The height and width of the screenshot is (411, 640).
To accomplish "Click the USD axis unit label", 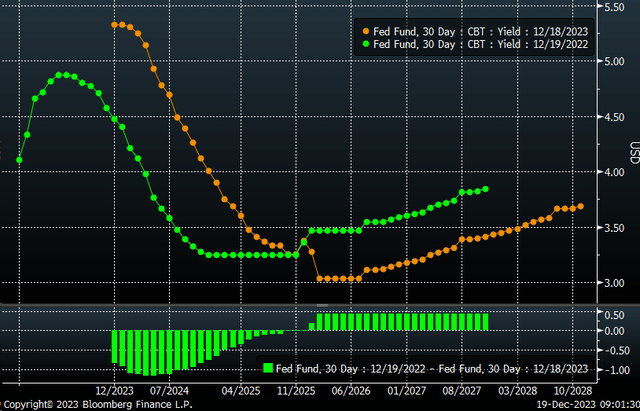I will coord(634,153).
